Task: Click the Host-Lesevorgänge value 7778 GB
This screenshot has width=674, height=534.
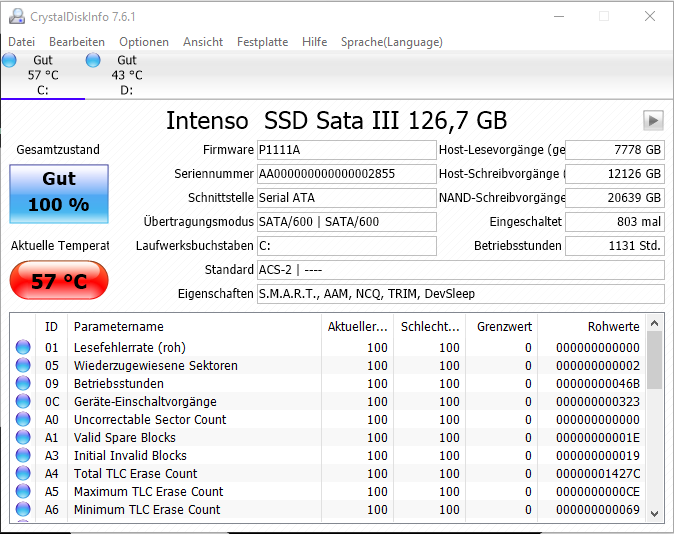Action: pos(615,150)
